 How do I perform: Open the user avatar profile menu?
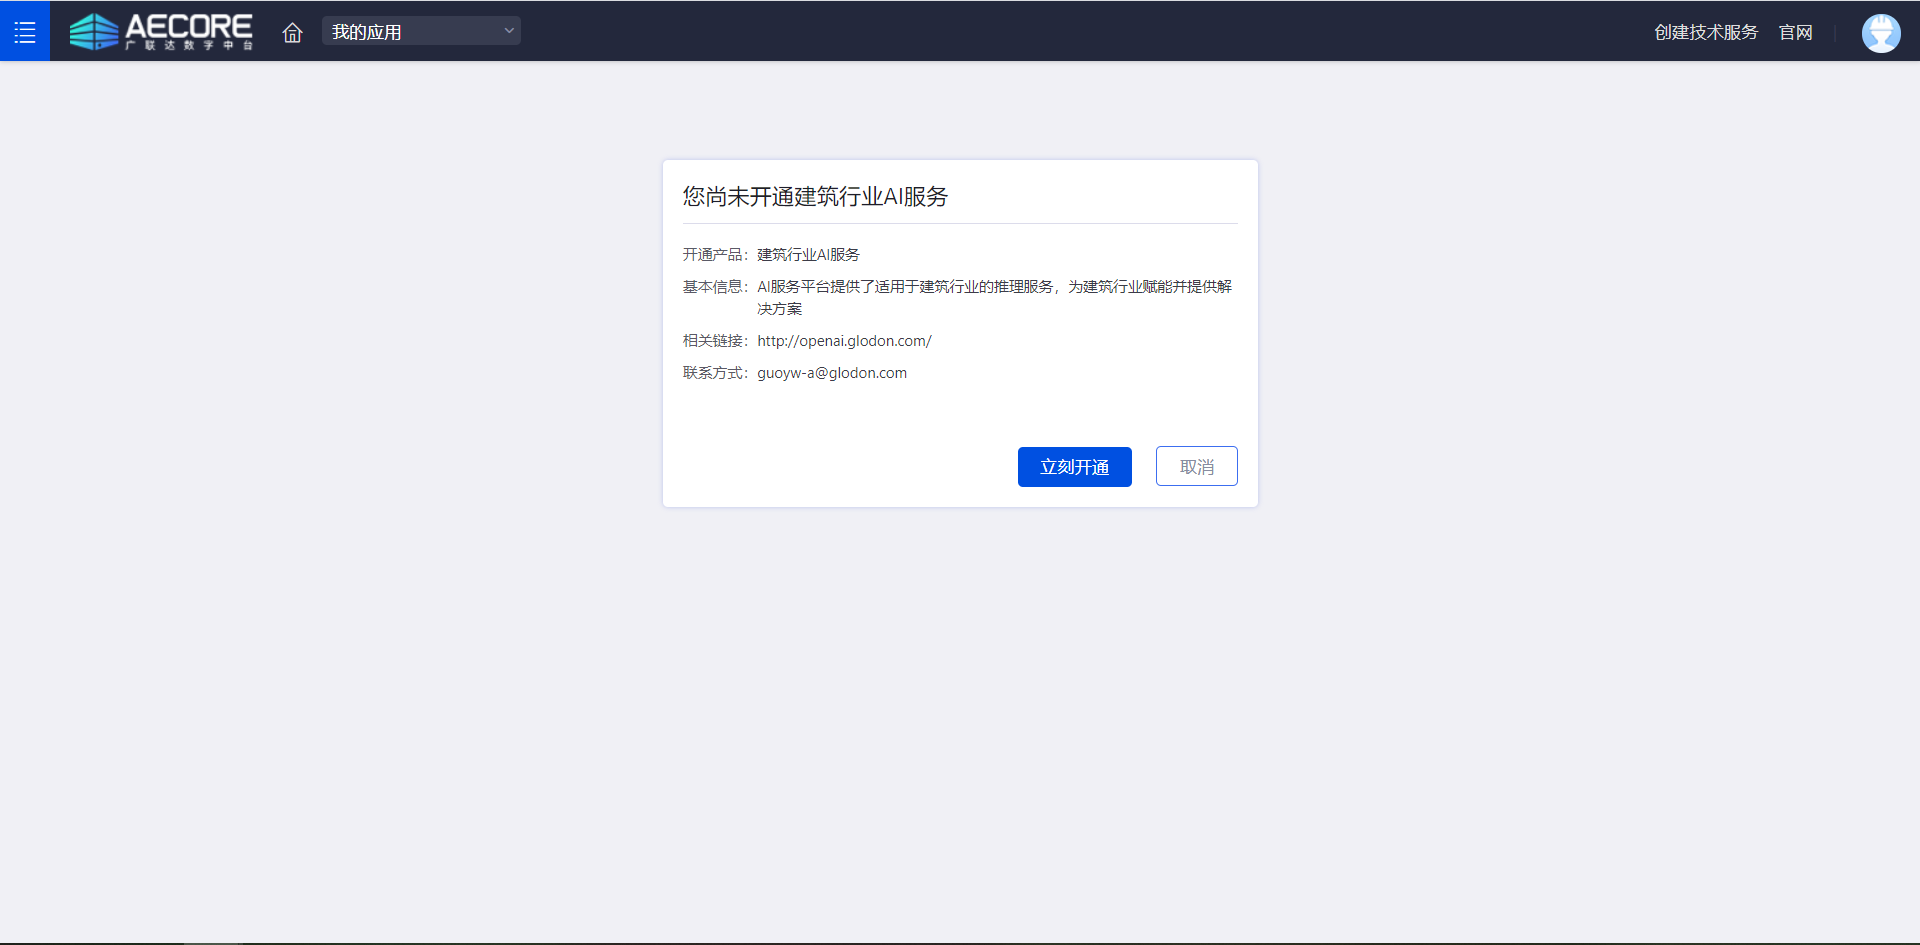pos(1880,33)
